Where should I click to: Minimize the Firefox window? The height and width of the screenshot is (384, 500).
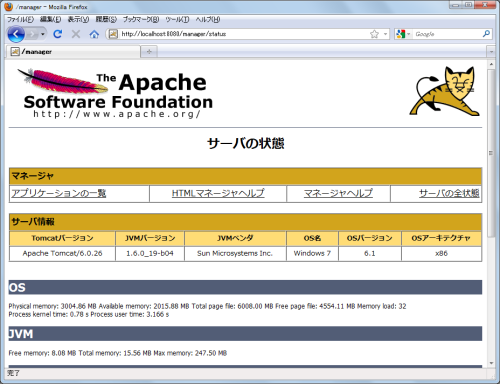click(x=456, y=5)
